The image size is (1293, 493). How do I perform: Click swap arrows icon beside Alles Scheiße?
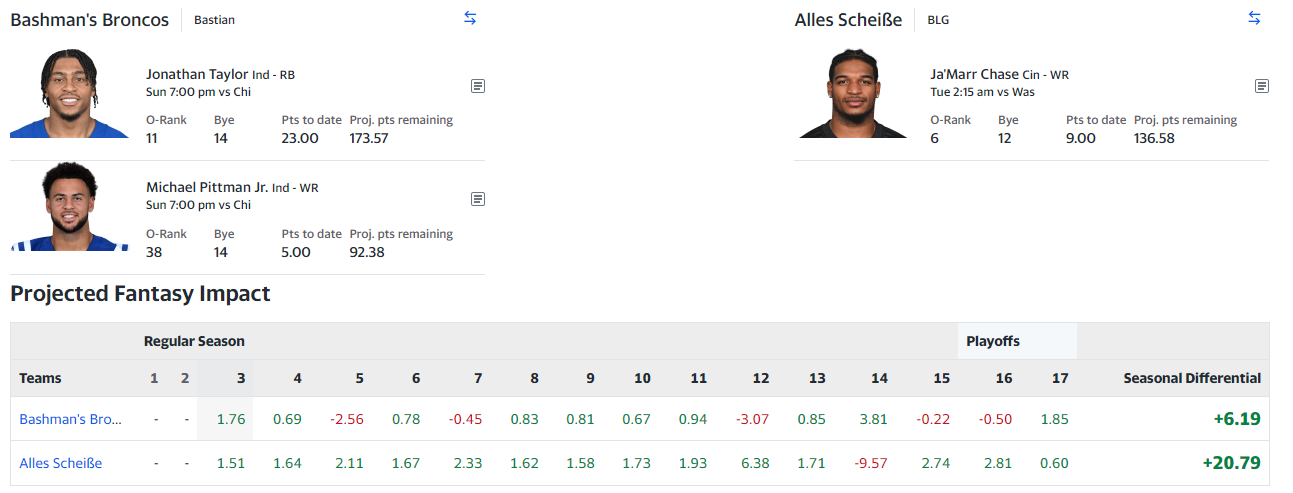click(1254, 18)
